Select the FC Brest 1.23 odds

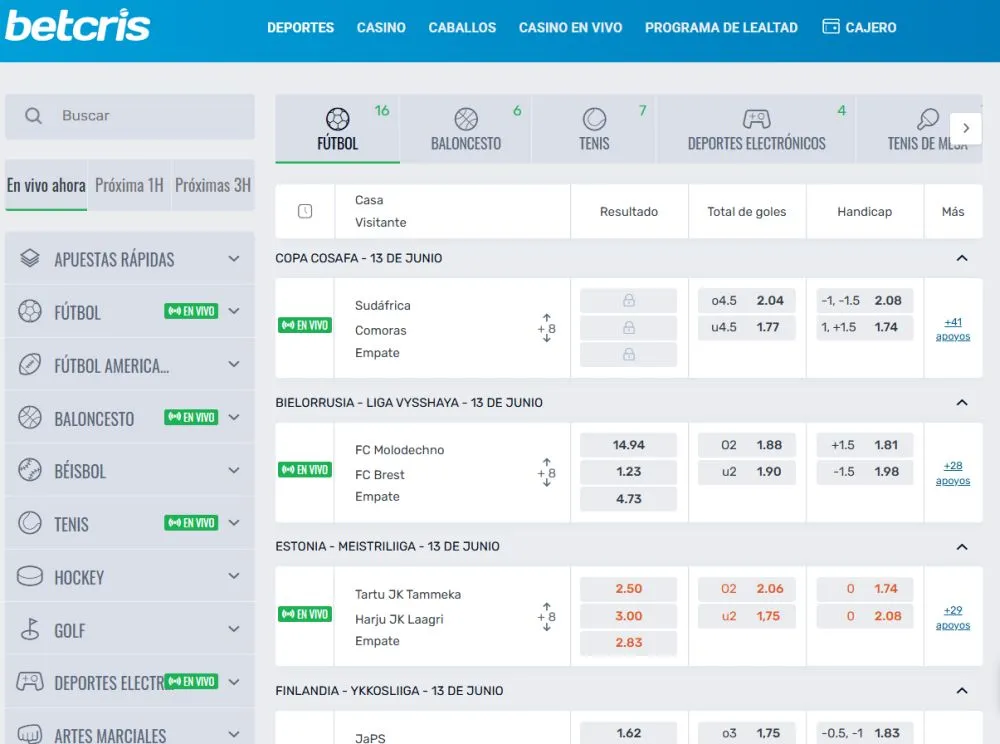(628, 472)
